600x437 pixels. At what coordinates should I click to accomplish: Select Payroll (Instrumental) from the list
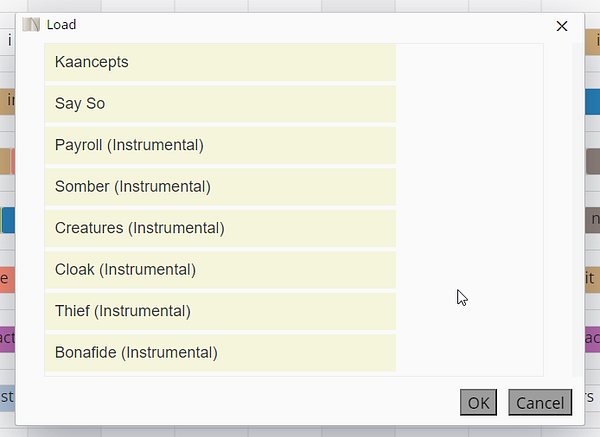pyautogui.click(x=220, y=145)
